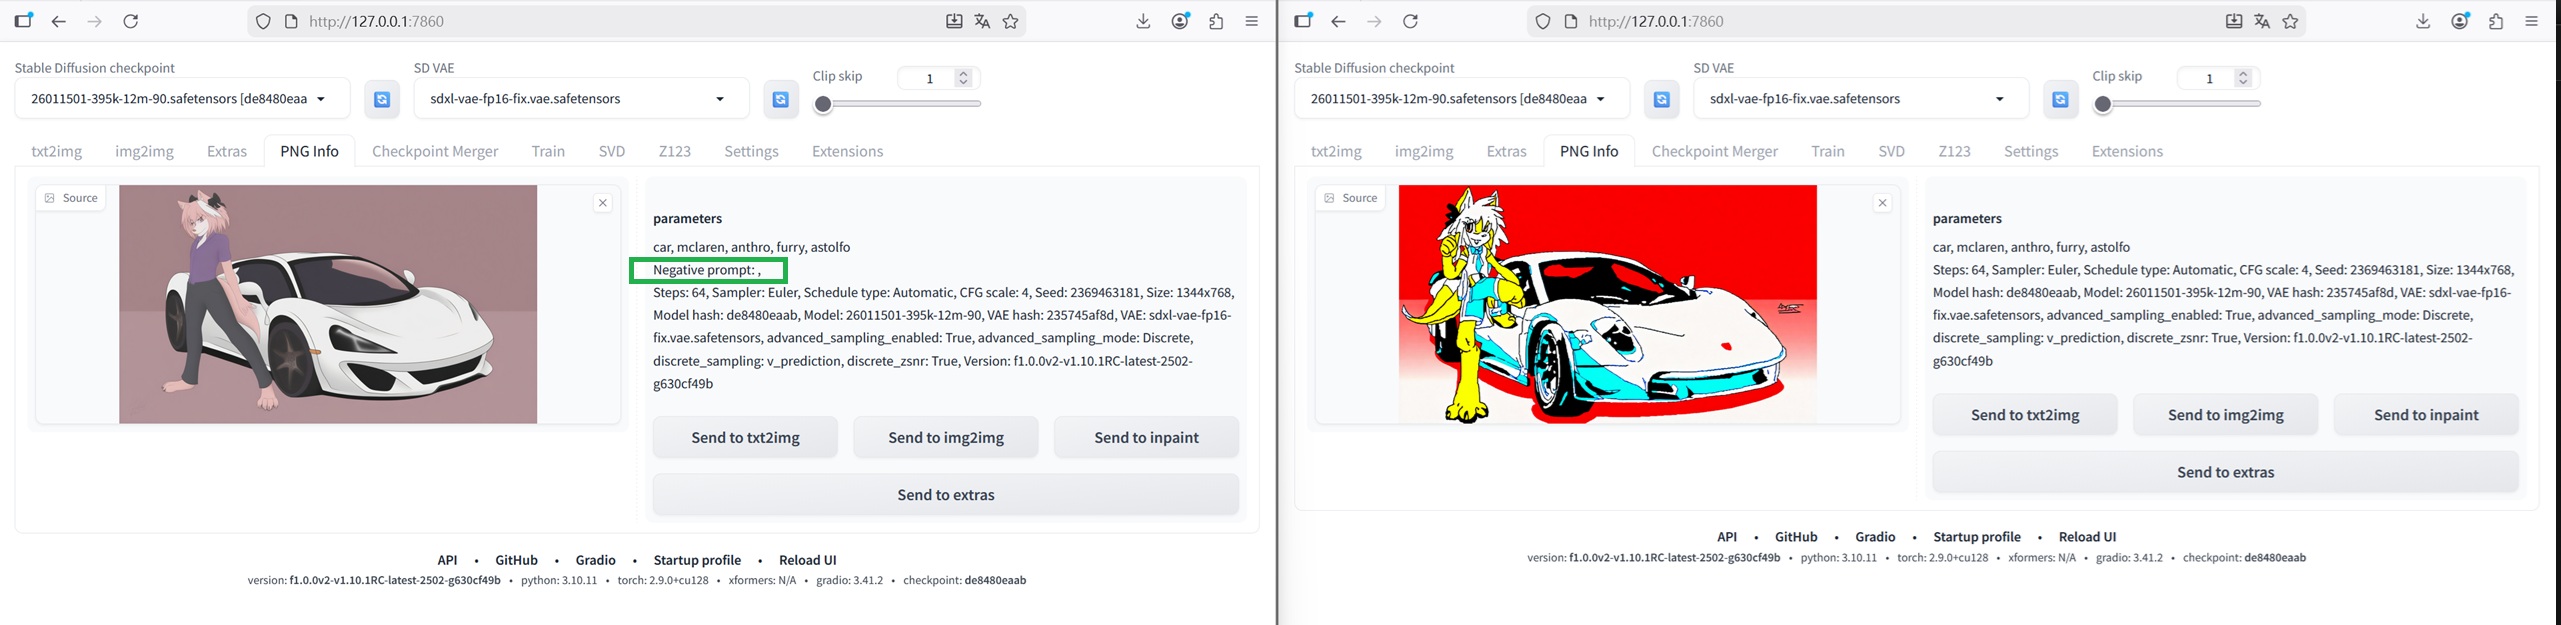Open hamburger menu in right browser window
The width and height of the screenshot is (2561, 625).
click(2531, 21)
